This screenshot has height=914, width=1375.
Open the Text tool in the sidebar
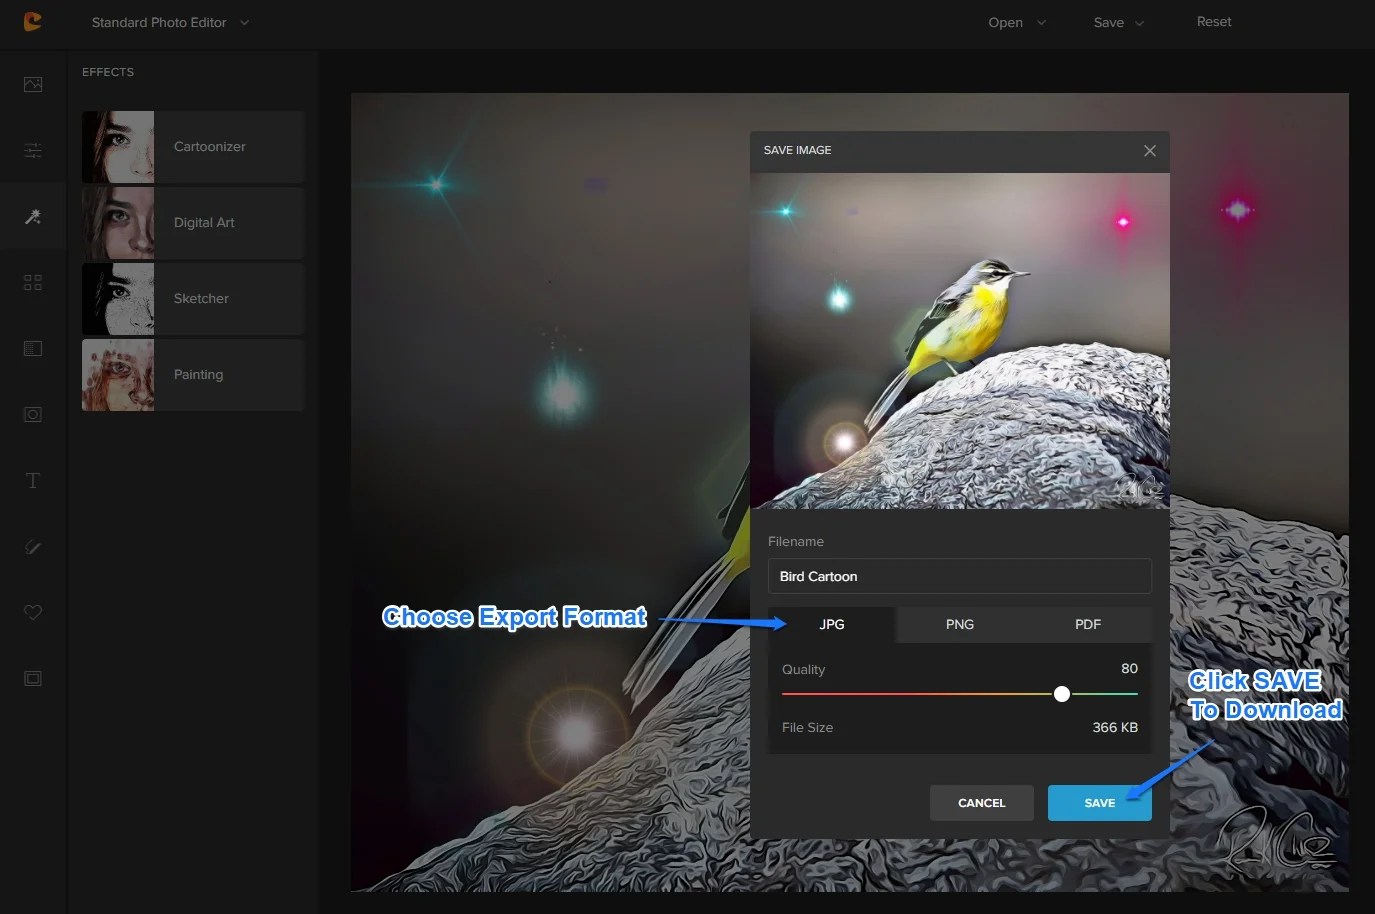pyautogui.click(x=32, y=480)
